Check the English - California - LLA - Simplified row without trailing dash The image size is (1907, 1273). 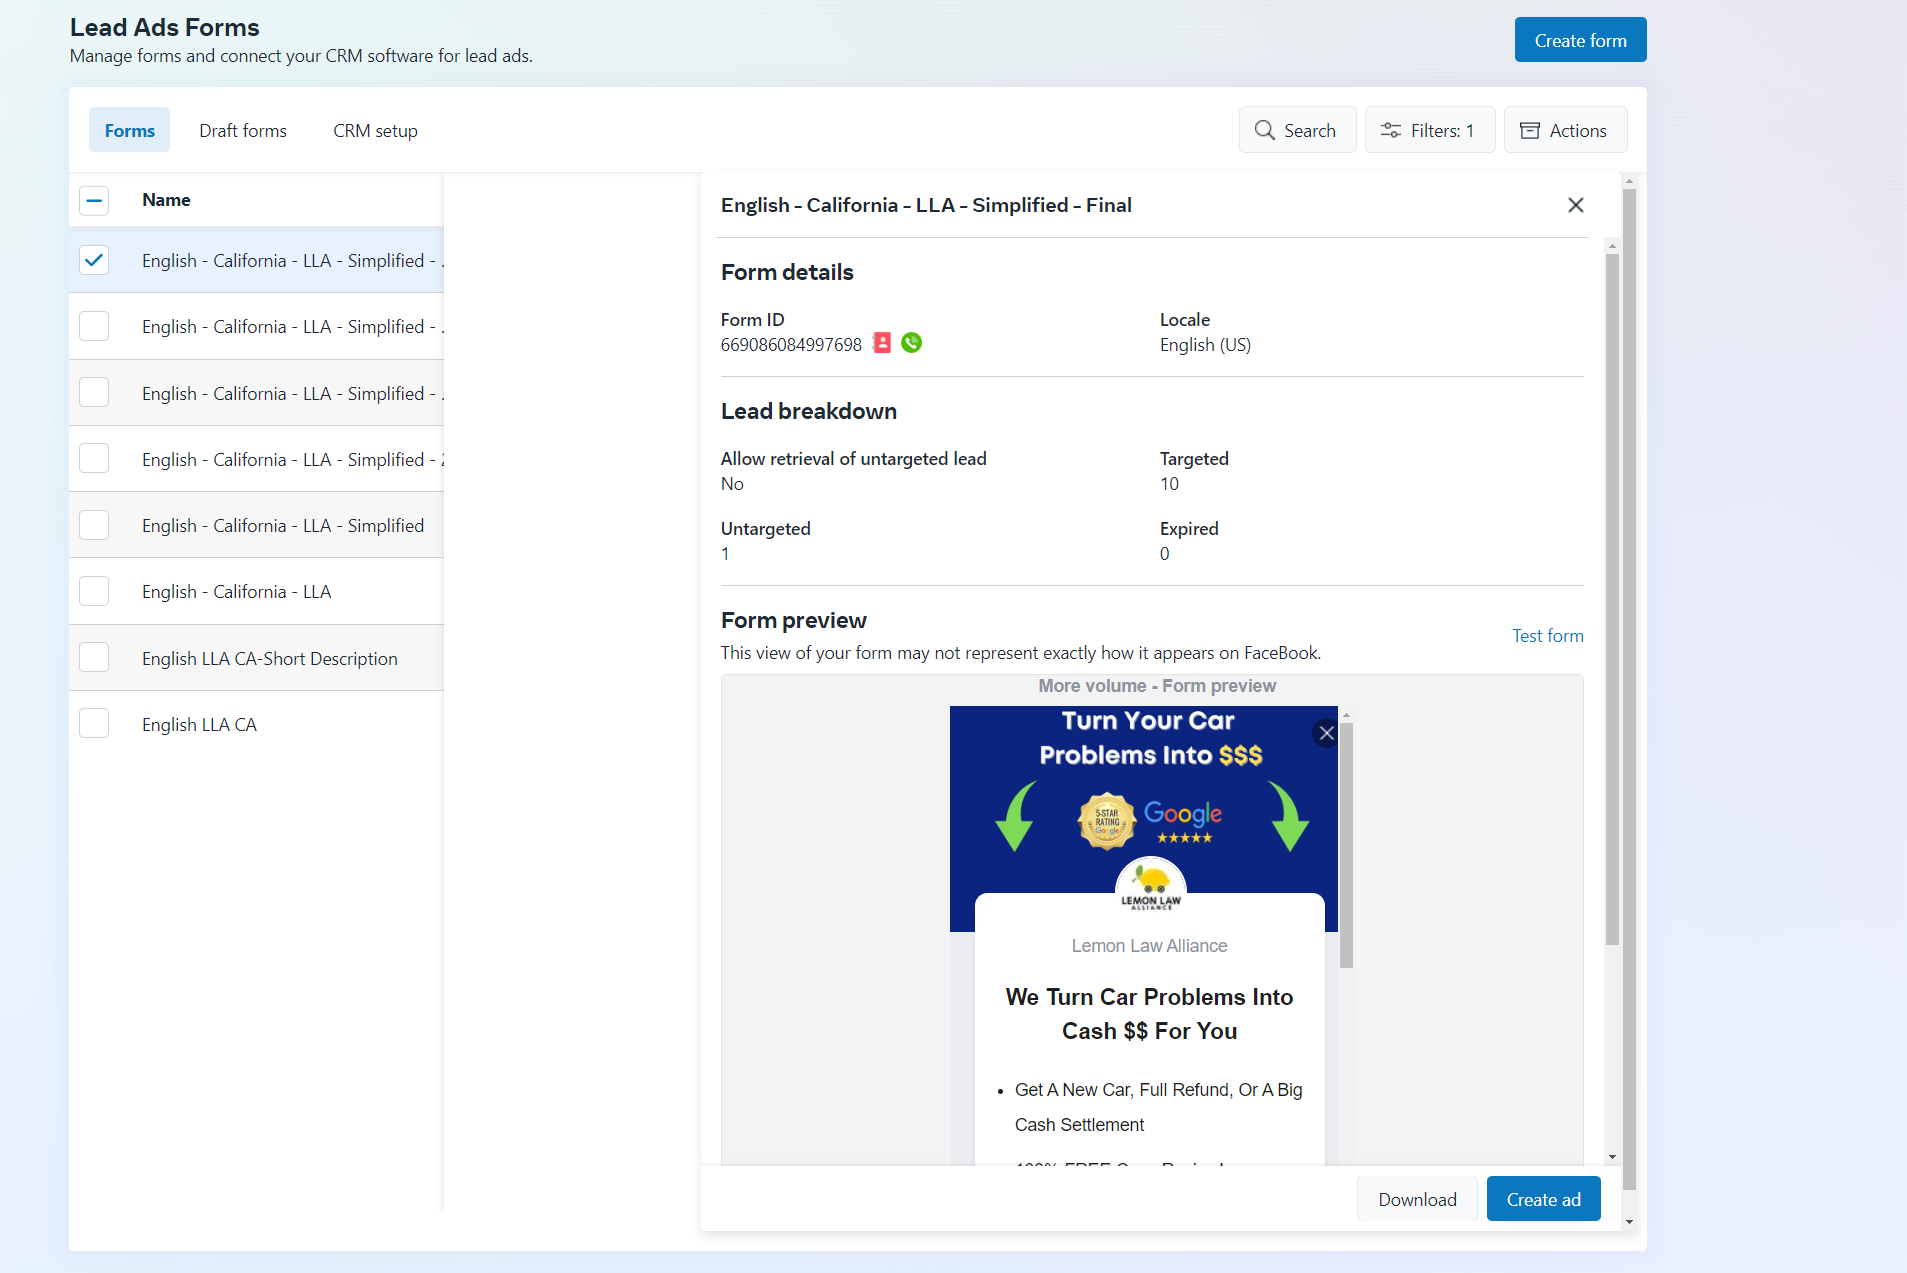pyautogui.click(x=94, y=525)
